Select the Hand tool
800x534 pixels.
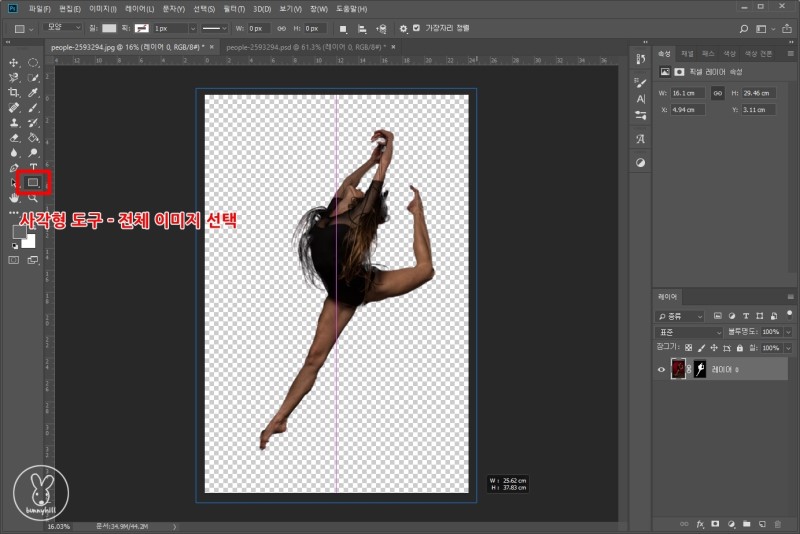[14, 198]
